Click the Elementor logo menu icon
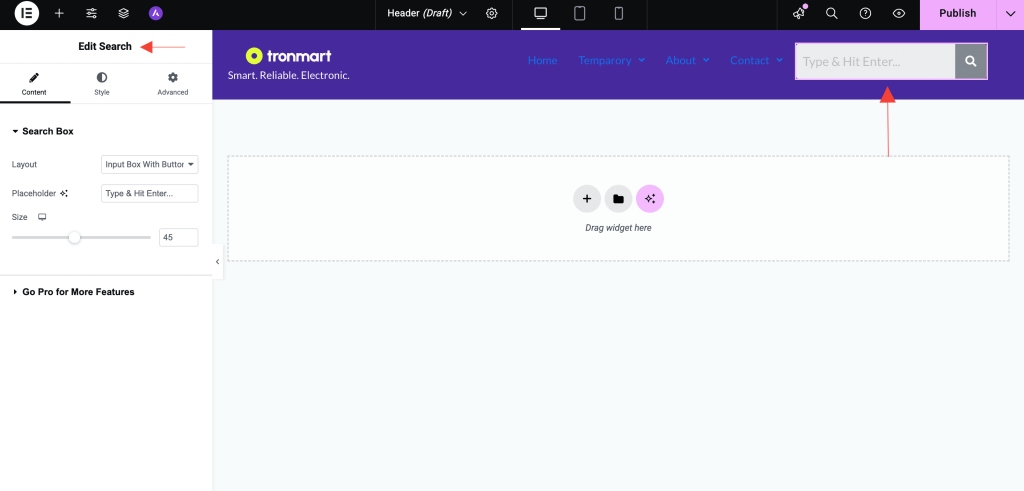 [26, 14]
